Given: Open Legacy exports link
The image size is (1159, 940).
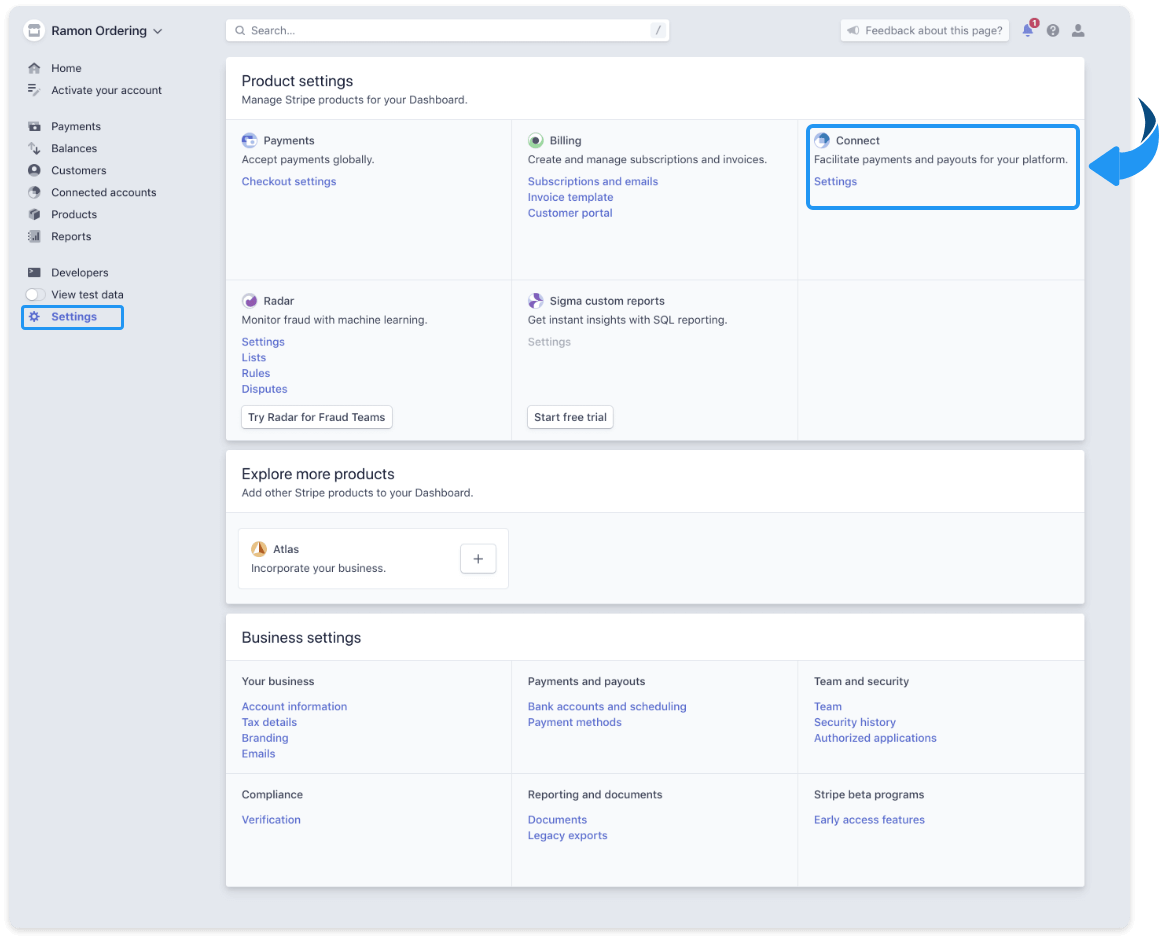Looking at the screenshot, I should pyautogui.click(x=567, y=836).
